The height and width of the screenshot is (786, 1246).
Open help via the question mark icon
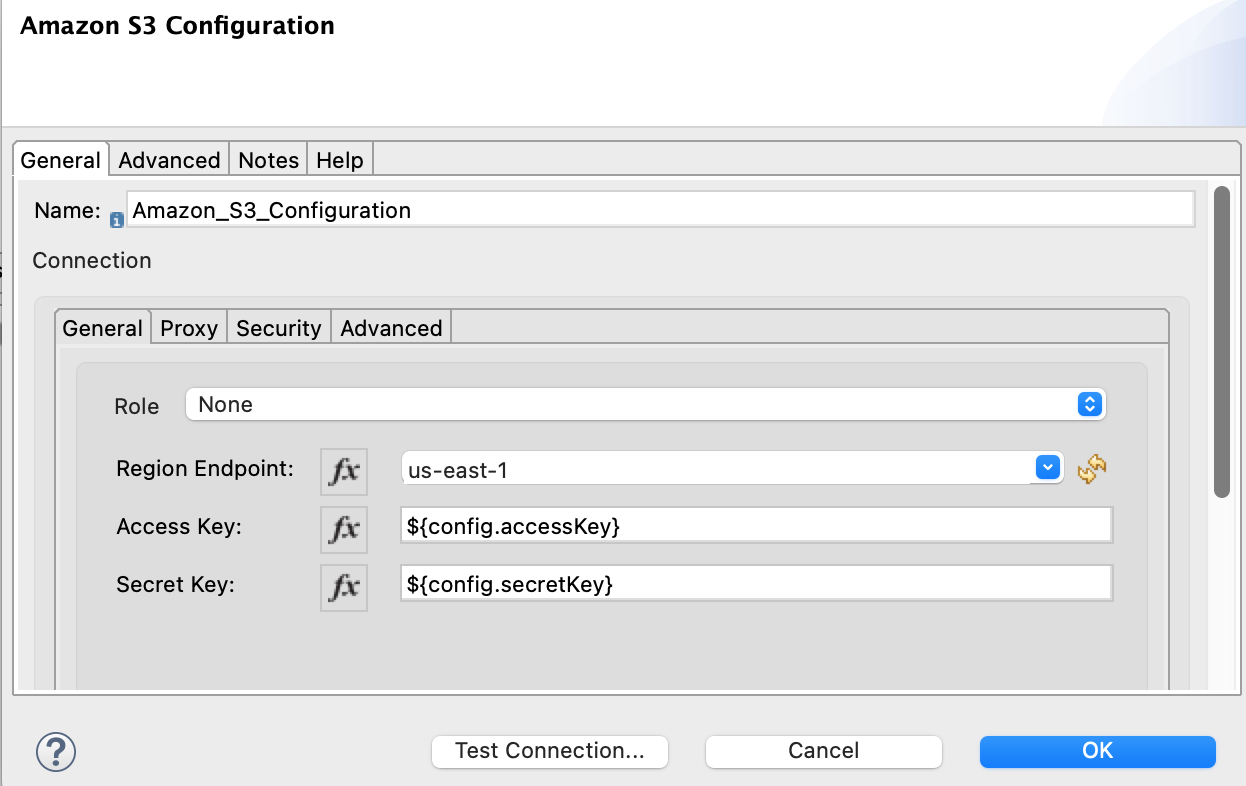coord(54,751)
